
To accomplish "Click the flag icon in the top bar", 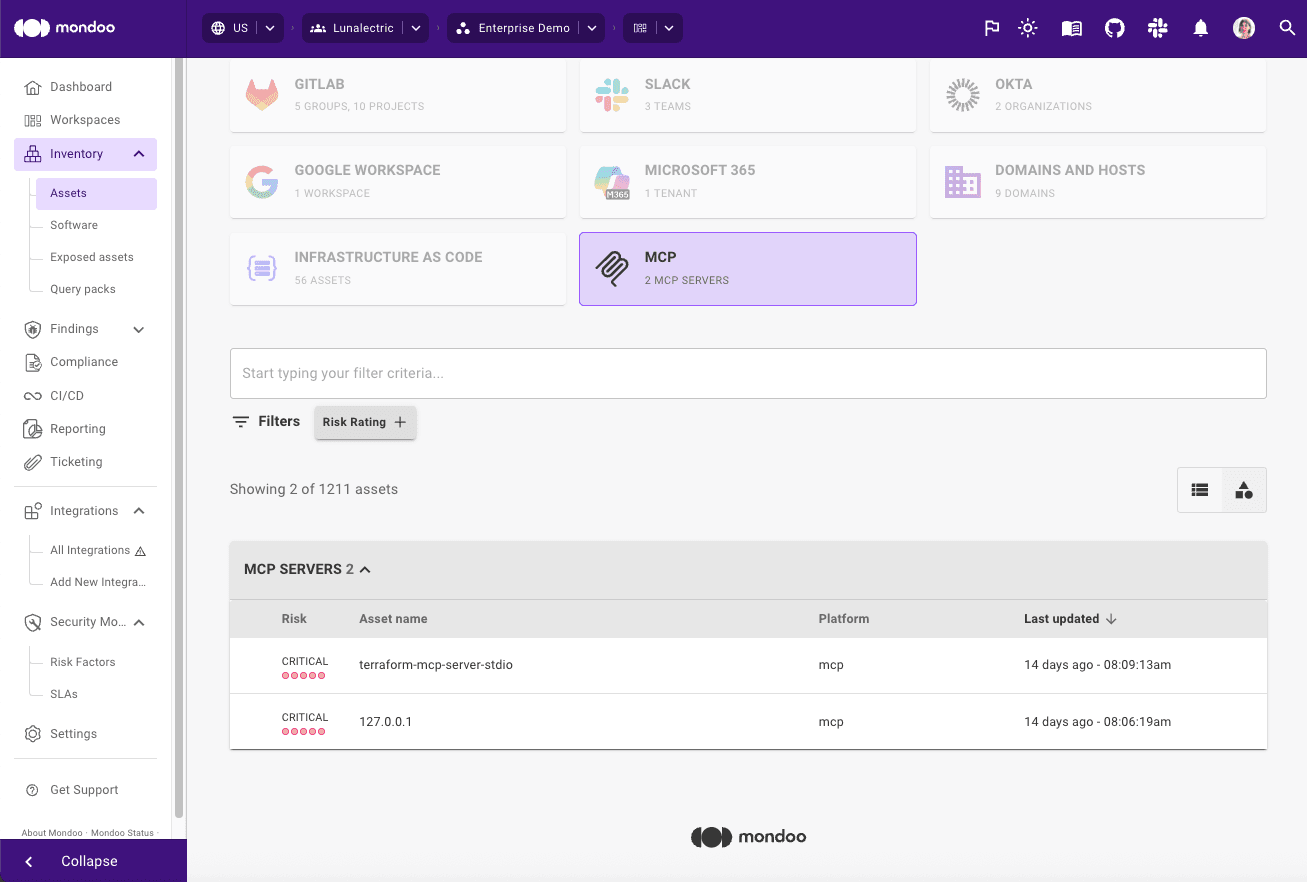I will (x=991, y=28).
